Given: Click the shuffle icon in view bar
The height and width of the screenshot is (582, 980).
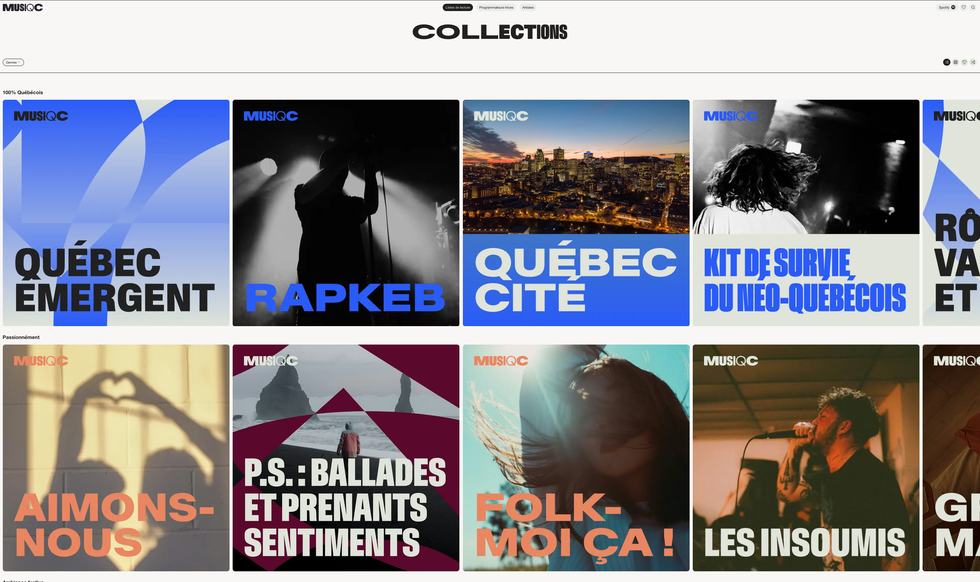Looking at the screenshot, I should [x=973, y=62].
